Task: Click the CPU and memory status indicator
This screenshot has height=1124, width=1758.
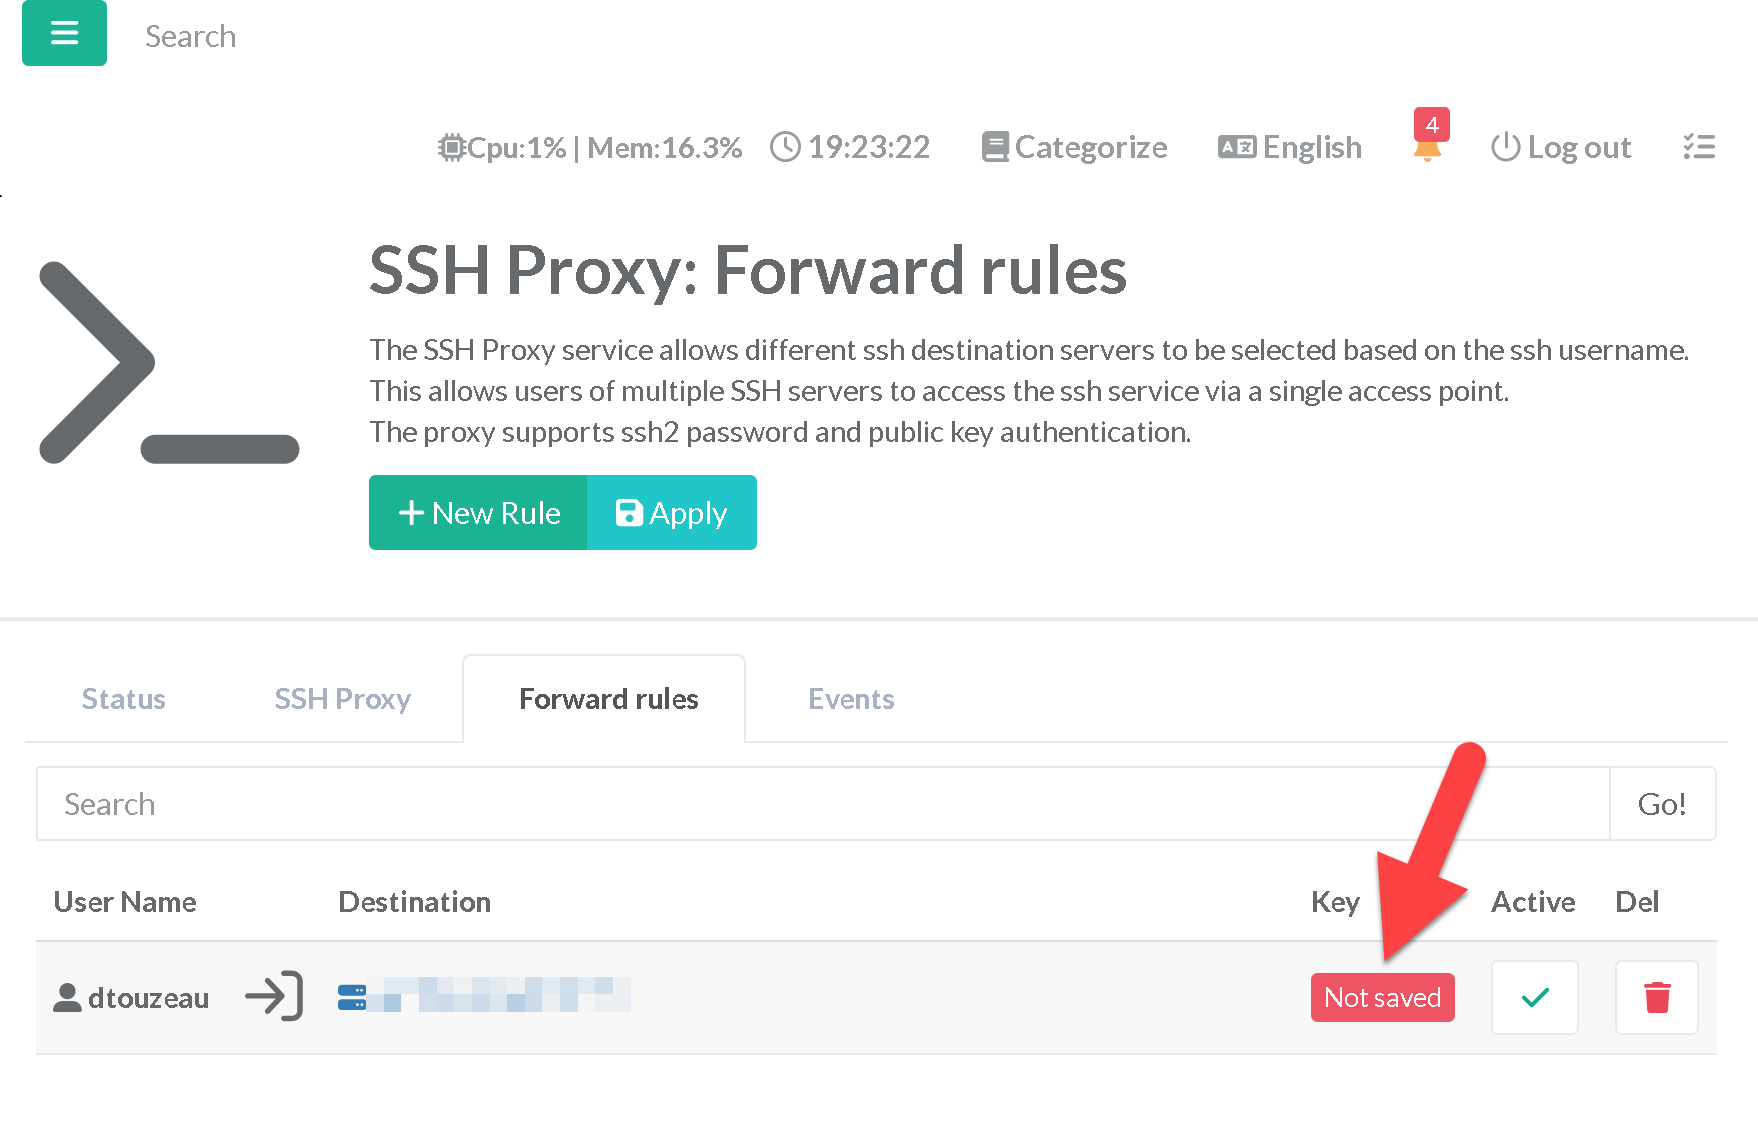Action: [590, 147]
